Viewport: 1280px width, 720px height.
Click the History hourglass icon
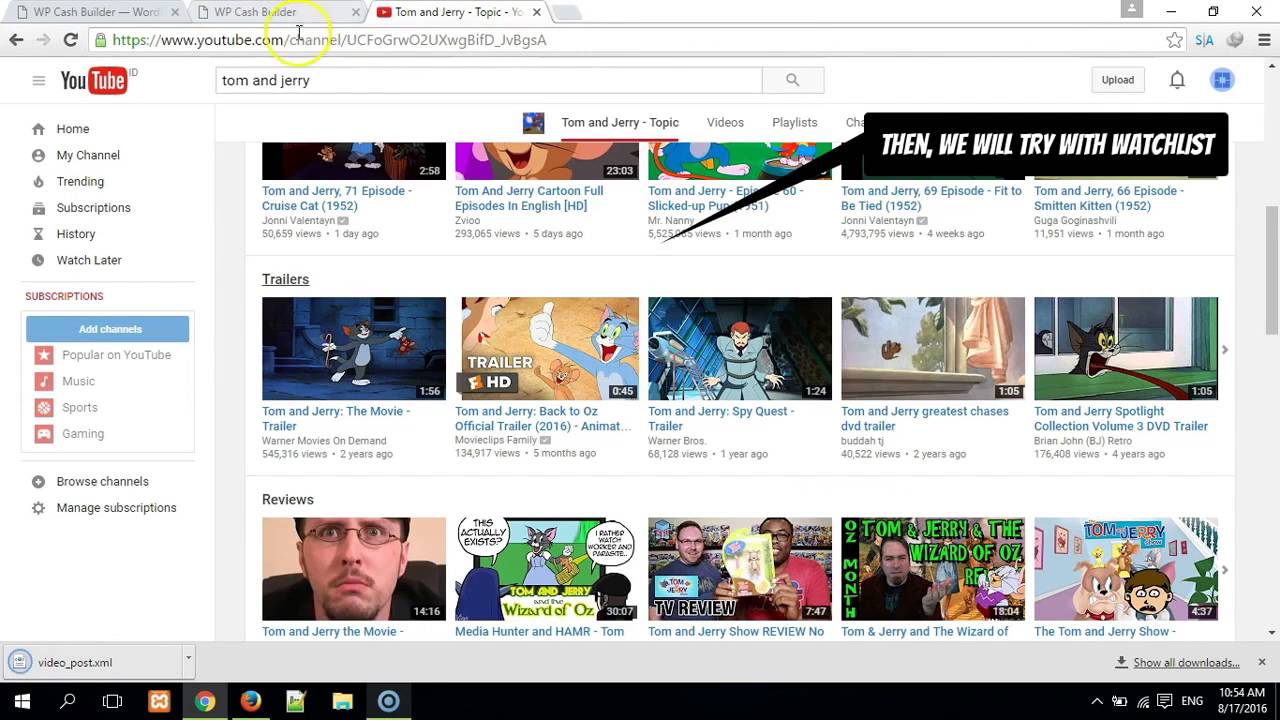point(38,234)
